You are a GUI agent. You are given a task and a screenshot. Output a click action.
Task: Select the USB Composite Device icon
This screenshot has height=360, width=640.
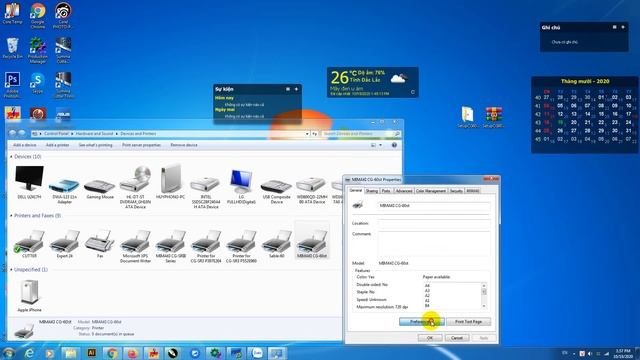point(276,191)
